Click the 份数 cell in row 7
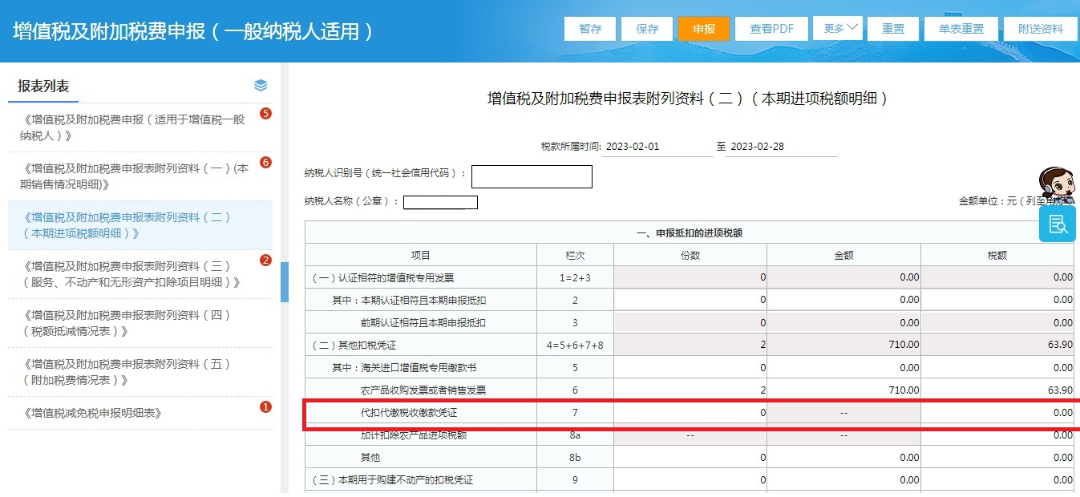Viewport: 1080px width, 497px height. click(689, 413)
